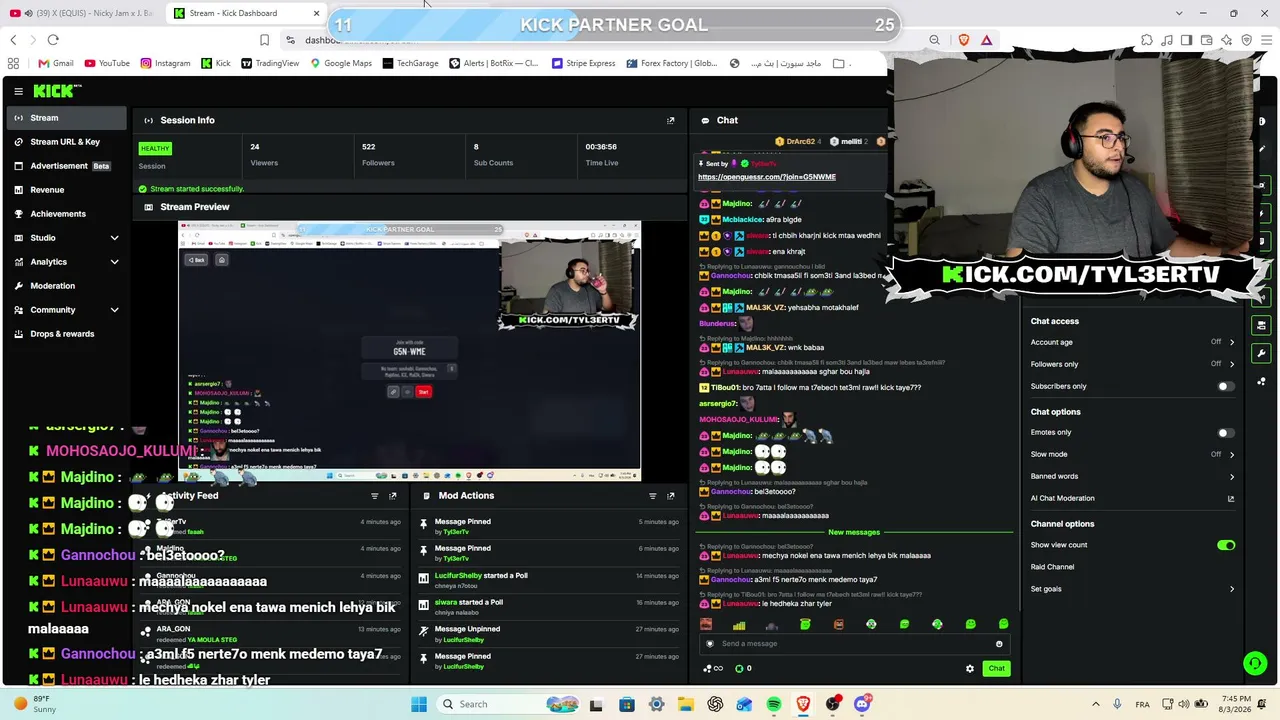This screenshot has height=720, width=1280.
Task: Open the pinned openguessr link
Action: (x=767, y=177)
